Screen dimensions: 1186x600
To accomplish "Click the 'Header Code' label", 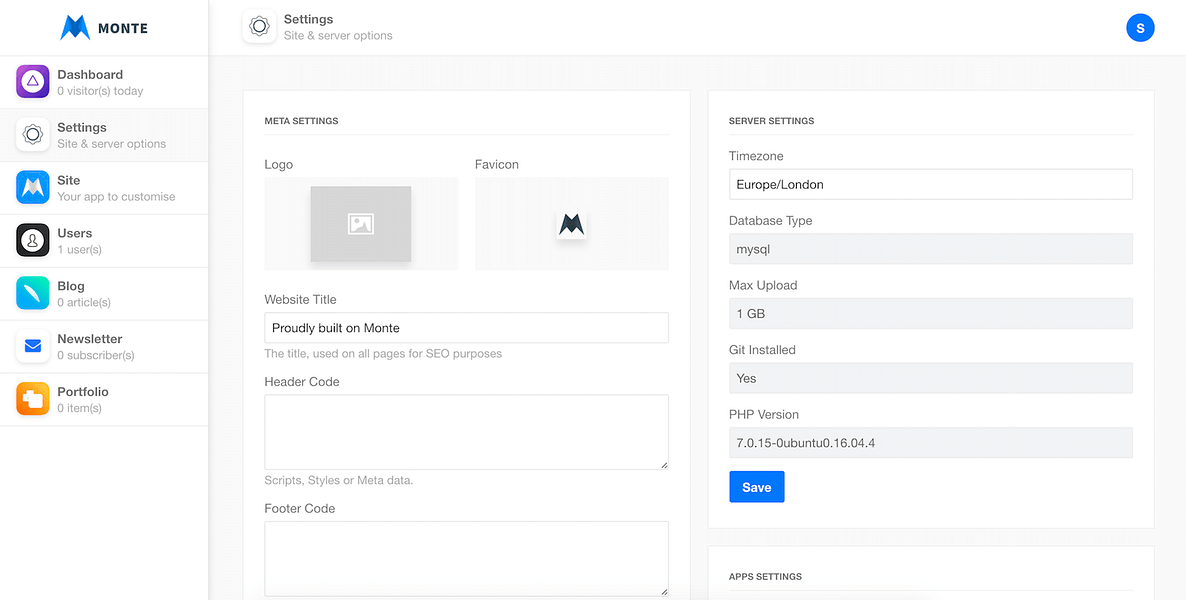I will 302,381.
